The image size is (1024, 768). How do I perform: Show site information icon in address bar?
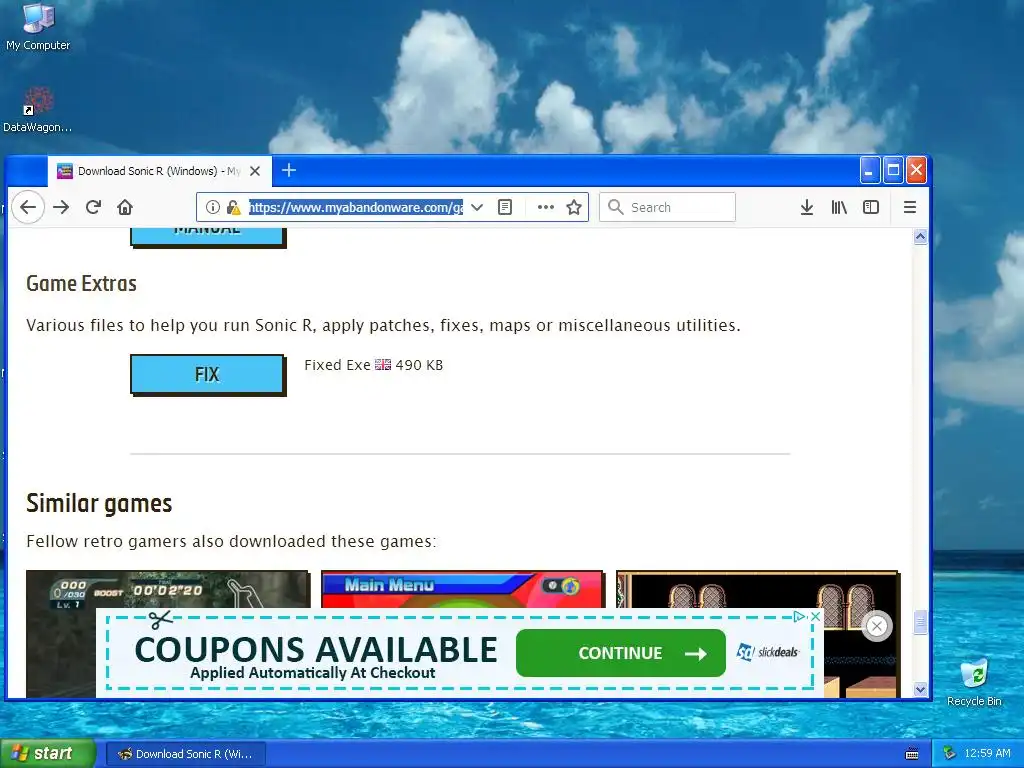pos(212,207)
